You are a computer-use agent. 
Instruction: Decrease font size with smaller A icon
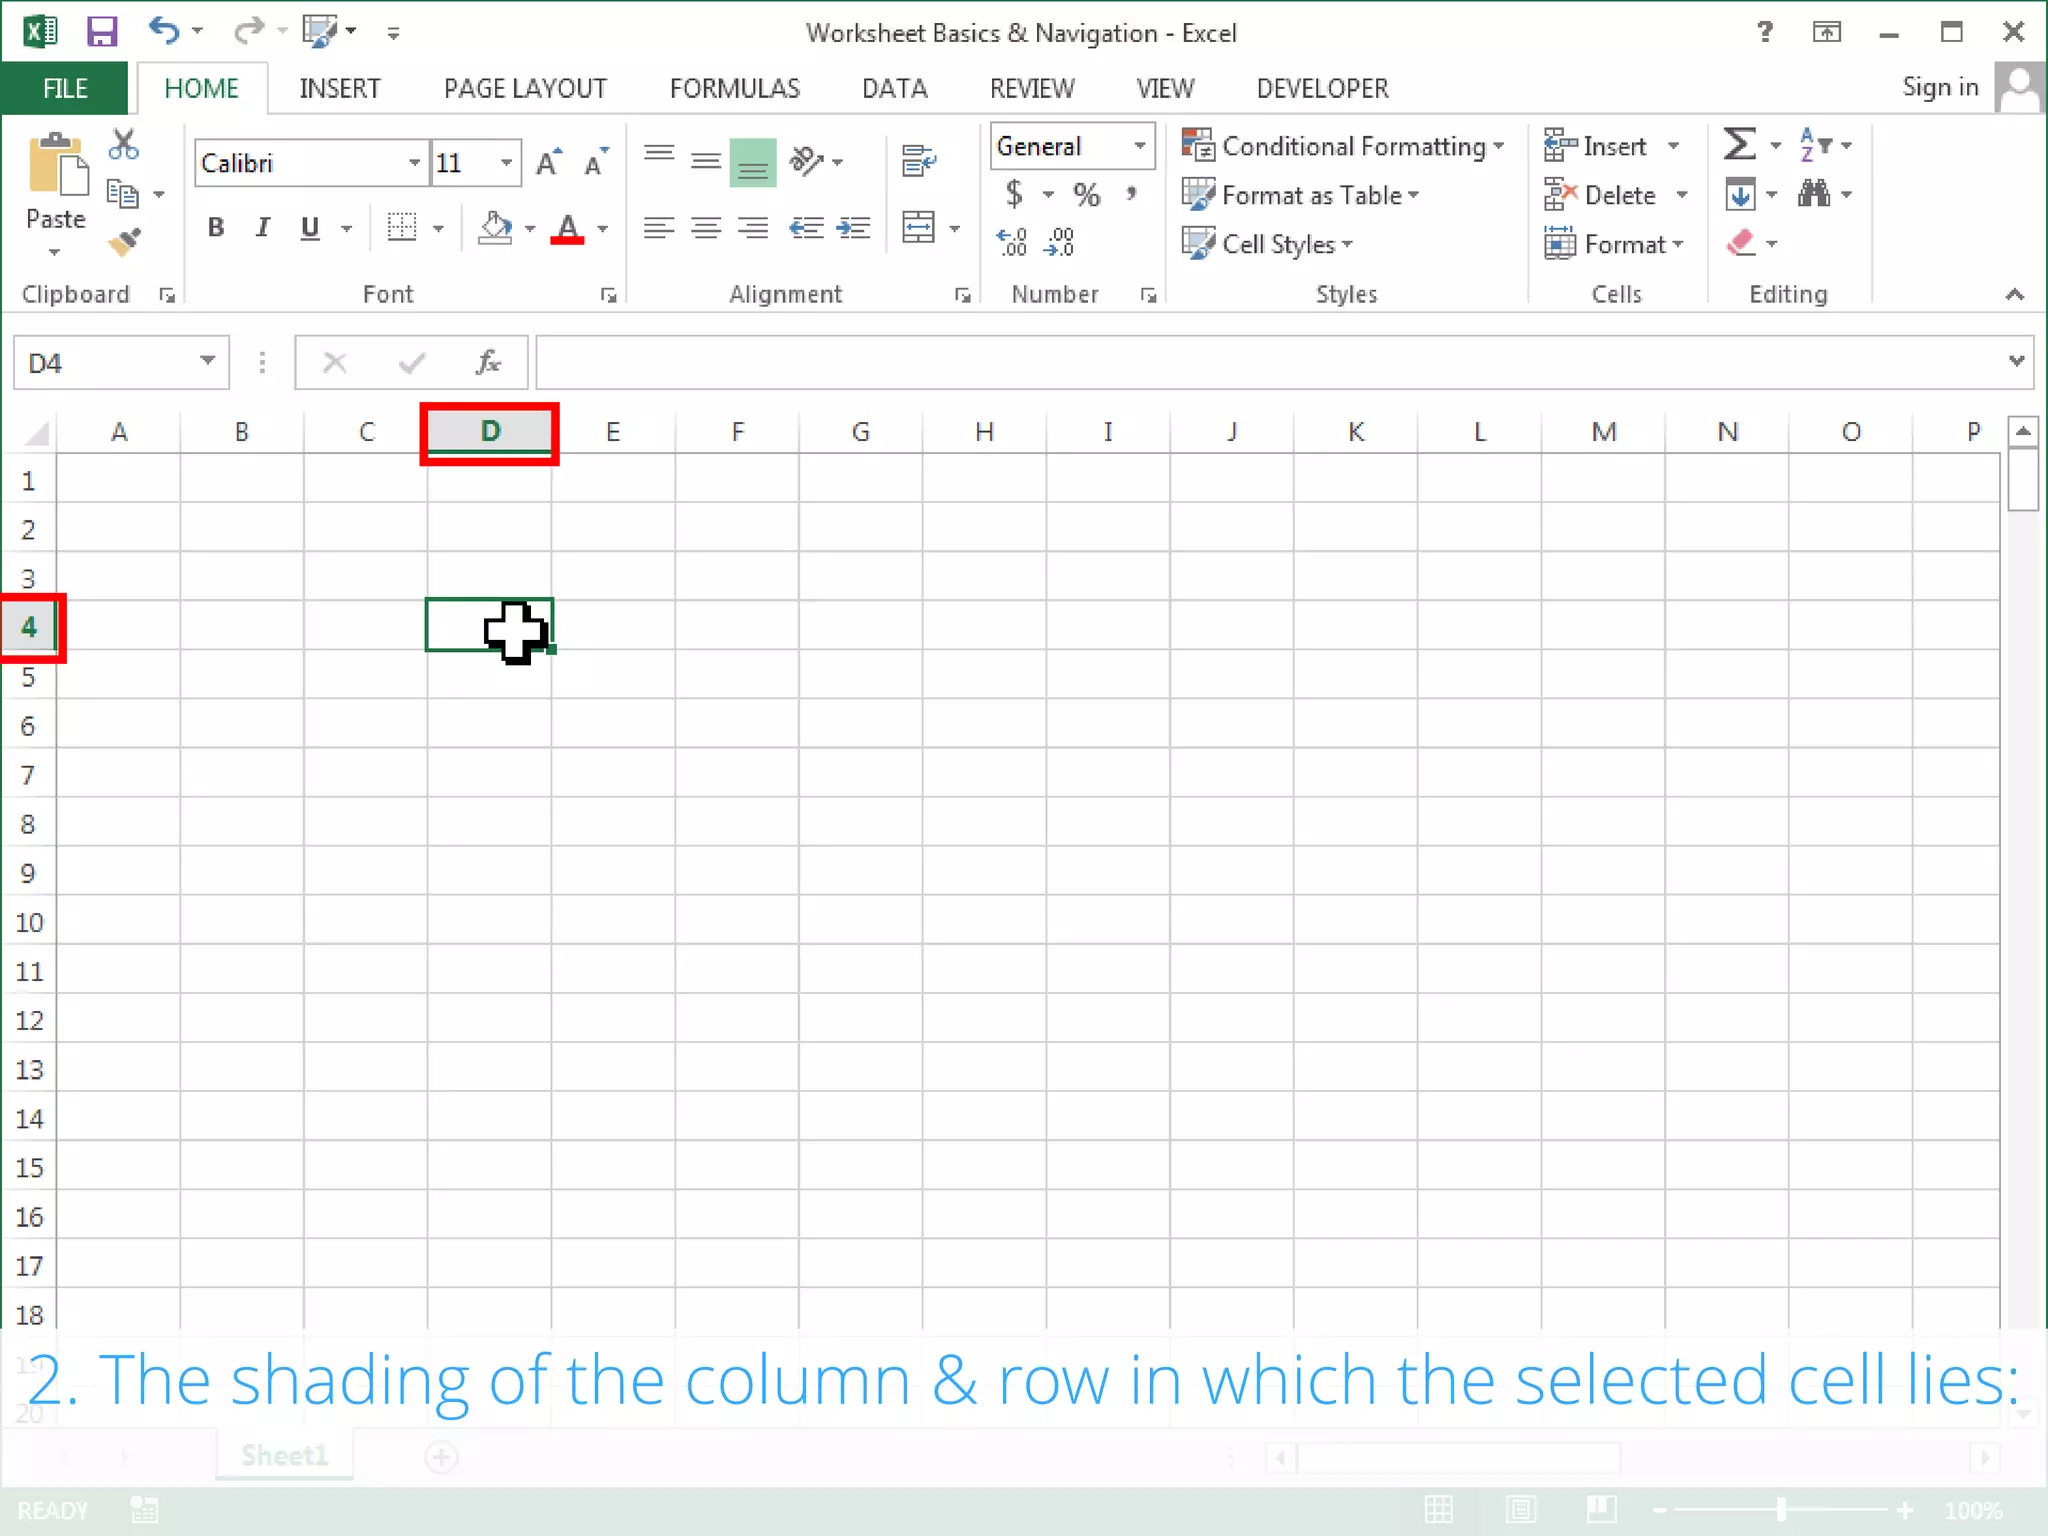[596, 162]
